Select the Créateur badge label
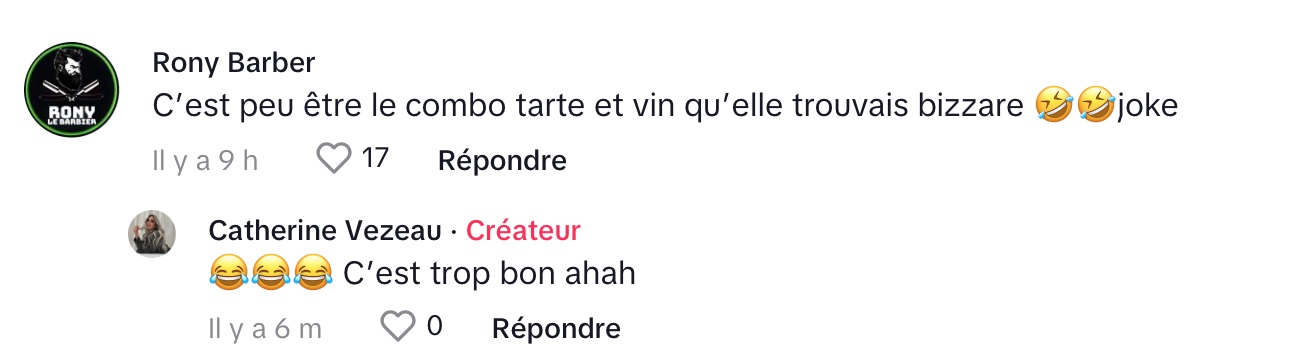Screen dimensions: 1300x364 coord(524,231)
